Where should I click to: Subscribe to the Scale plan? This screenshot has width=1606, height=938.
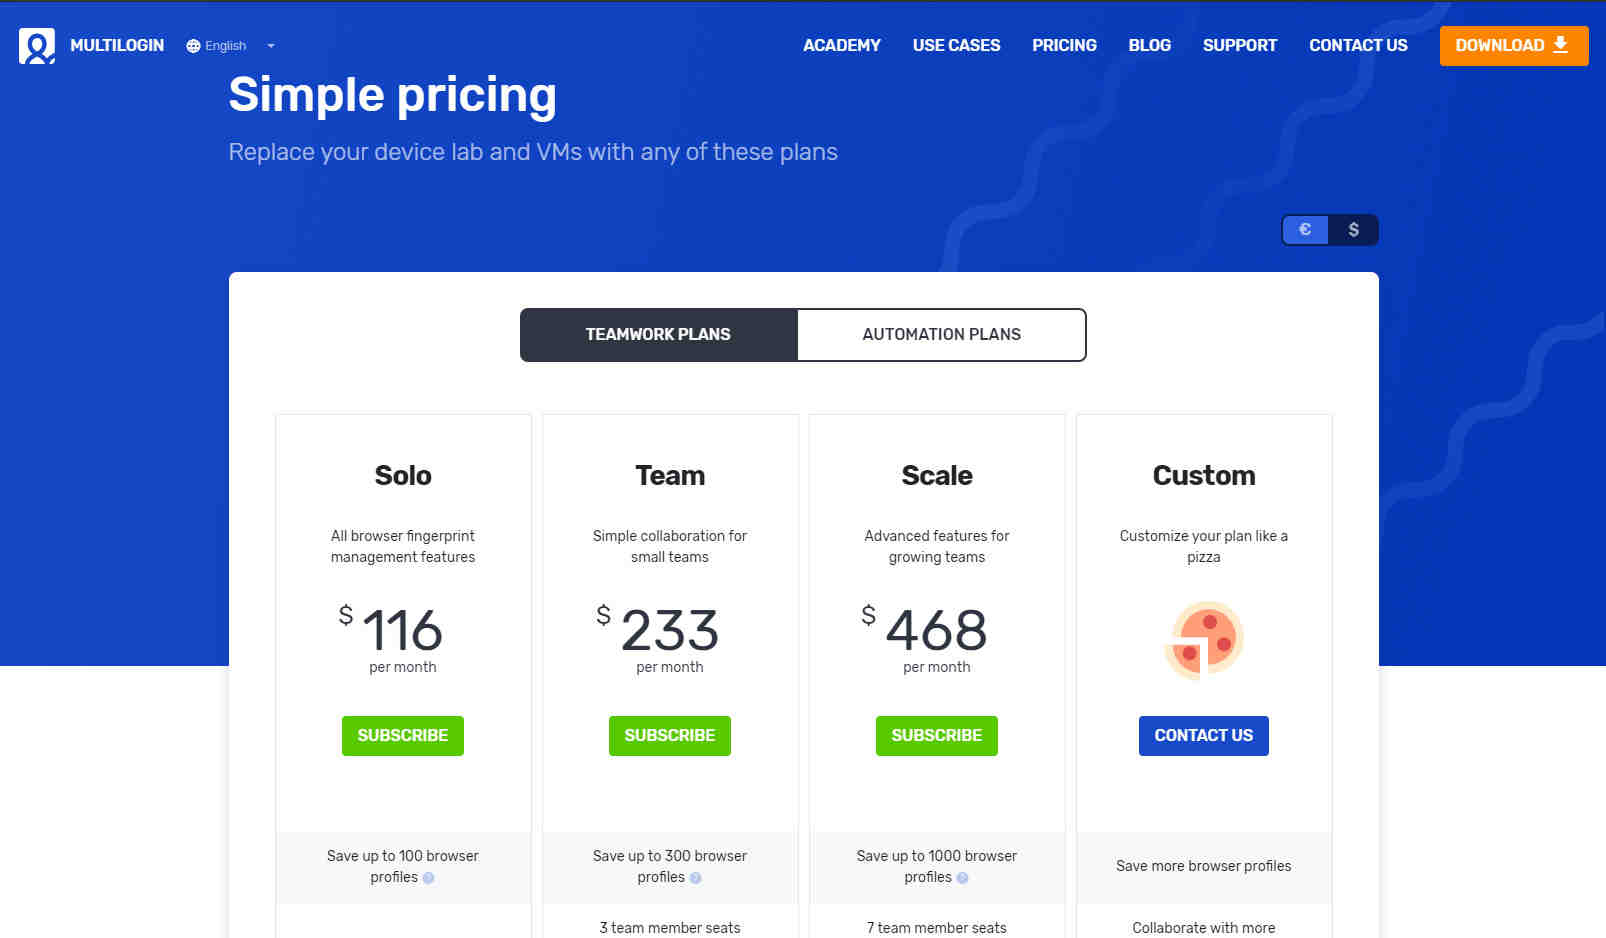click(937, 736)
